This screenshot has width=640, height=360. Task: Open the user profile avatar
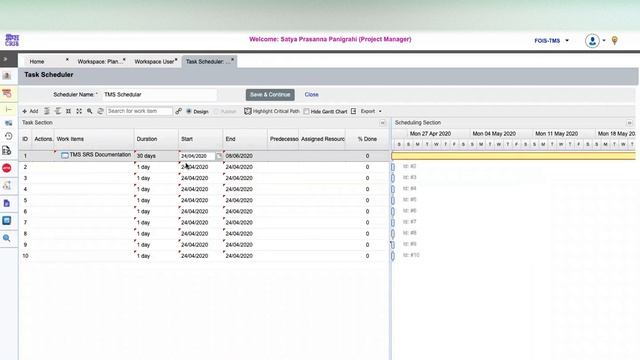[592, 40]
